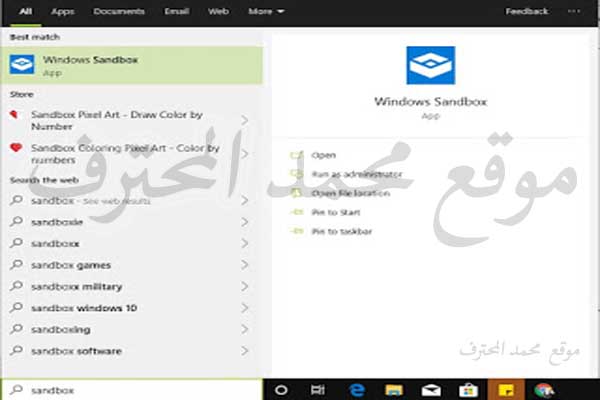This screenshot has height=400, width=600.
Task: Open Mail app from taskbar
Action: coord(431,390)
